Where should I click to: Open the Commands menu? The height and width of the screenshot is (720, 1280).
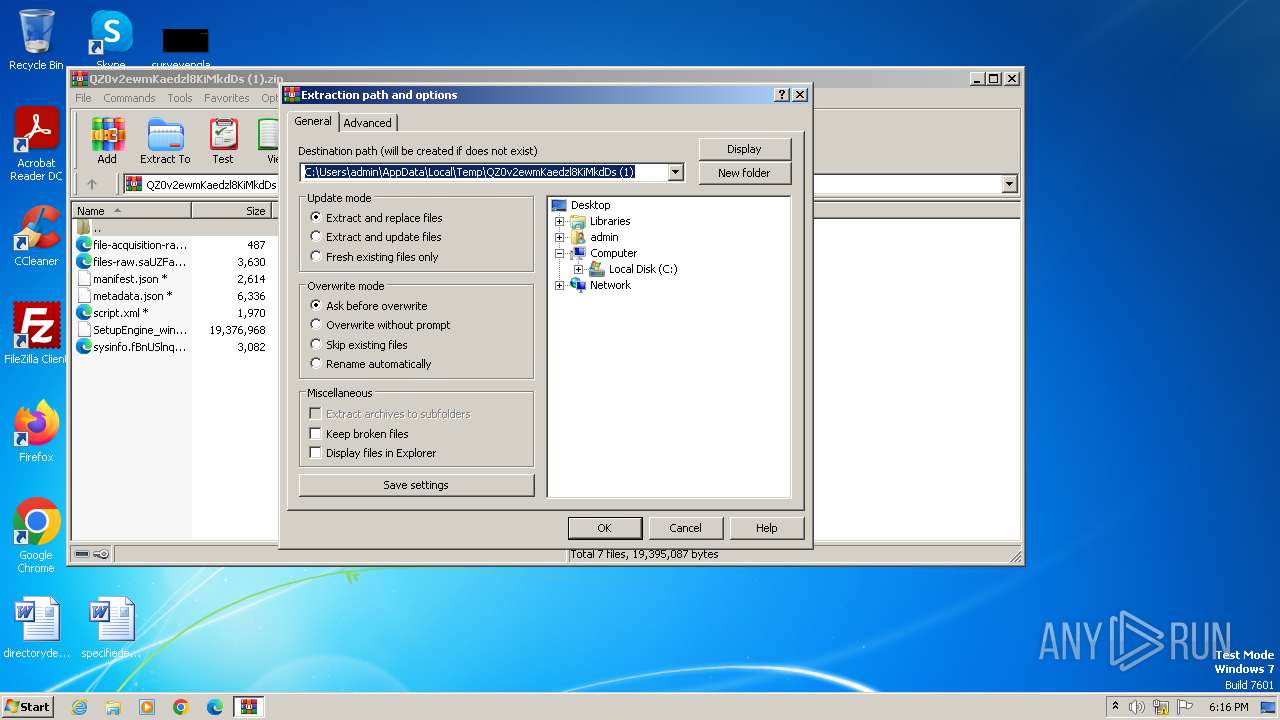click(x=129, y=98)
